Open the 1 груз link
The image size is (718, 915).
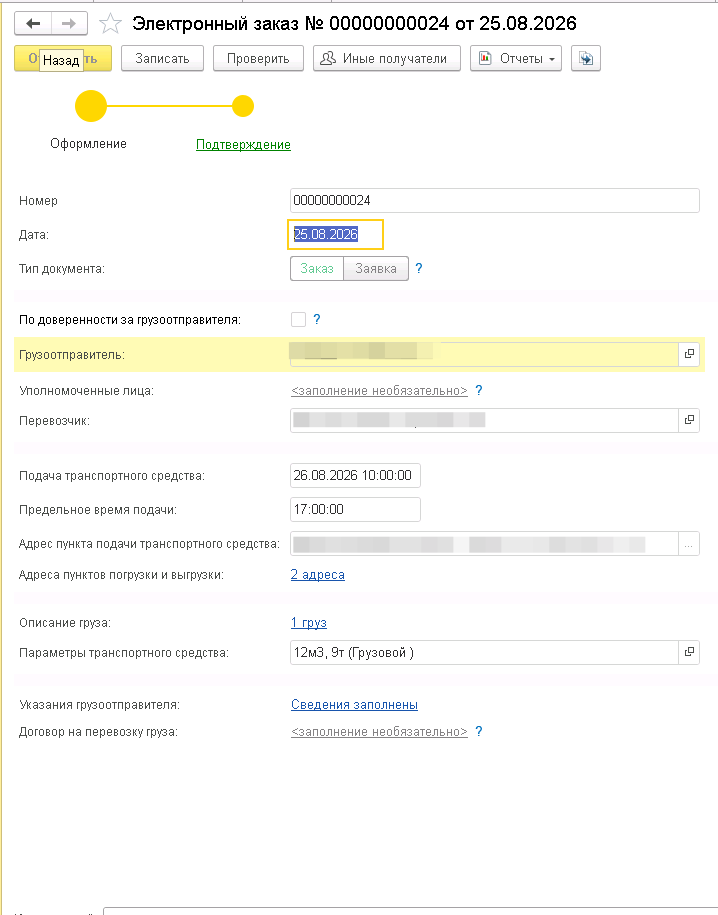tap(309, 623)
